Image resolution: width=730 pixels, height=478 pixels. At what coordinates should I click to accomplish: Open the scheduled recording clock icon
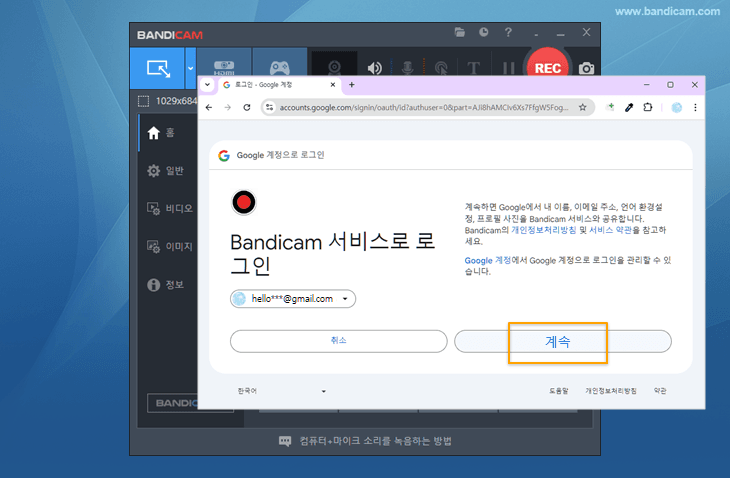483,33
